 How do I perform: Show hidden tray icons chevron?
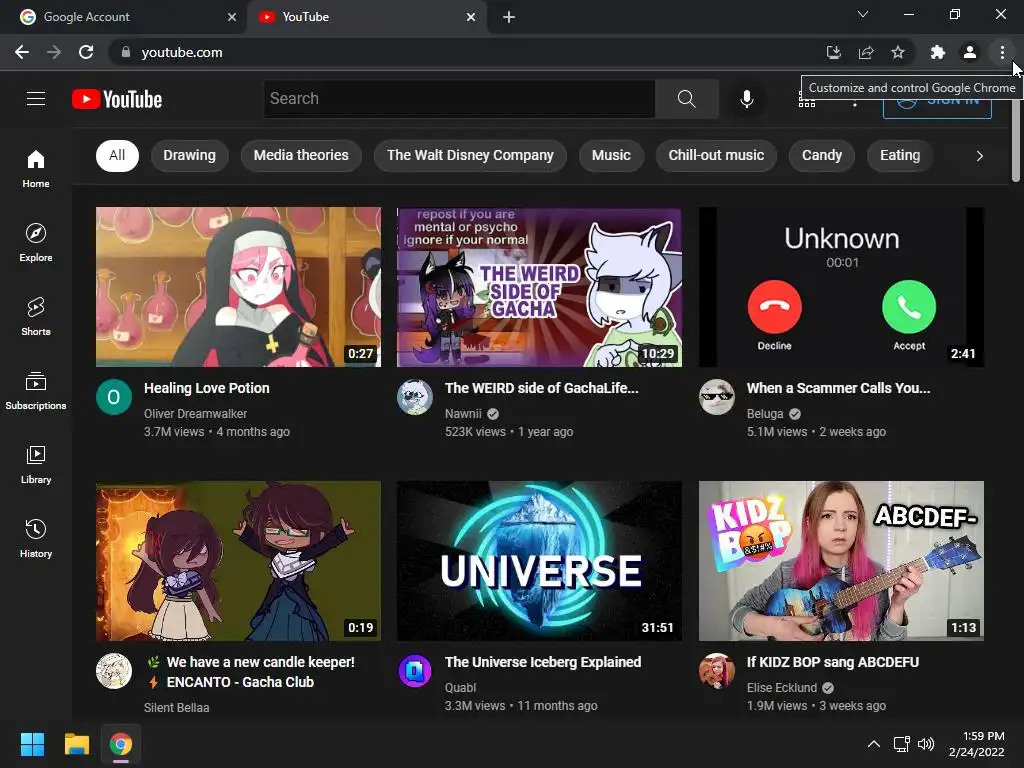pyautogui.click(x=874, y=744)
